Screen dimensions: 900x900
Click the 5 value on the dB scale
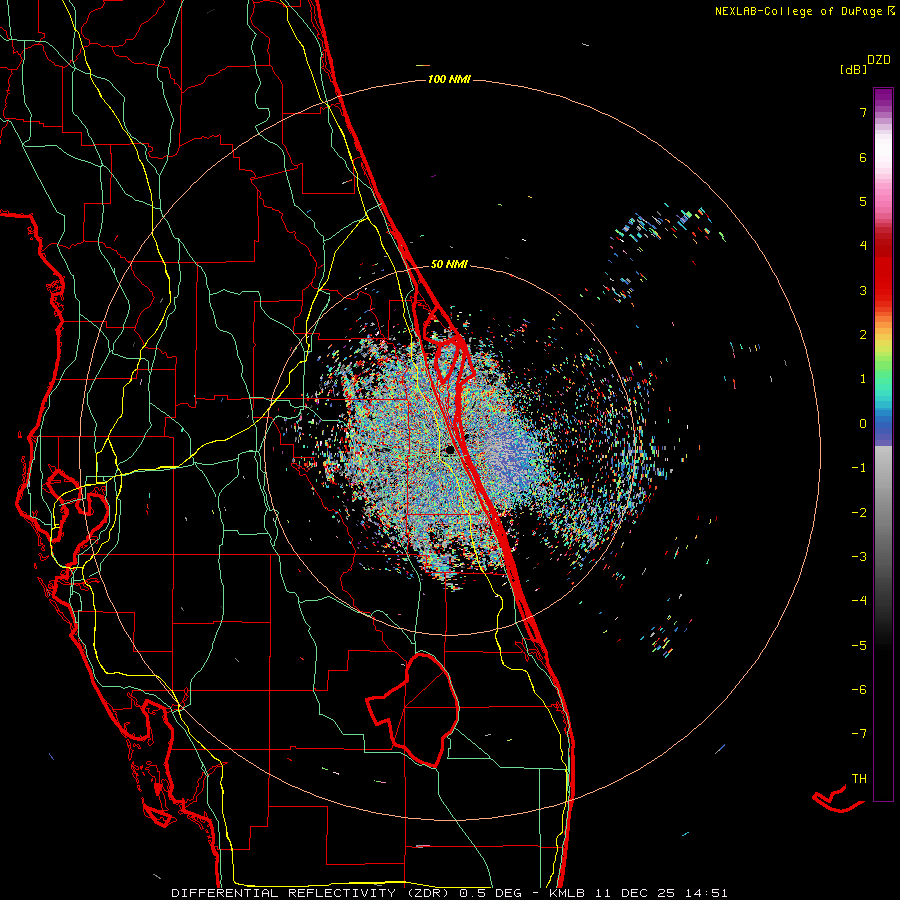coord(863,201)
